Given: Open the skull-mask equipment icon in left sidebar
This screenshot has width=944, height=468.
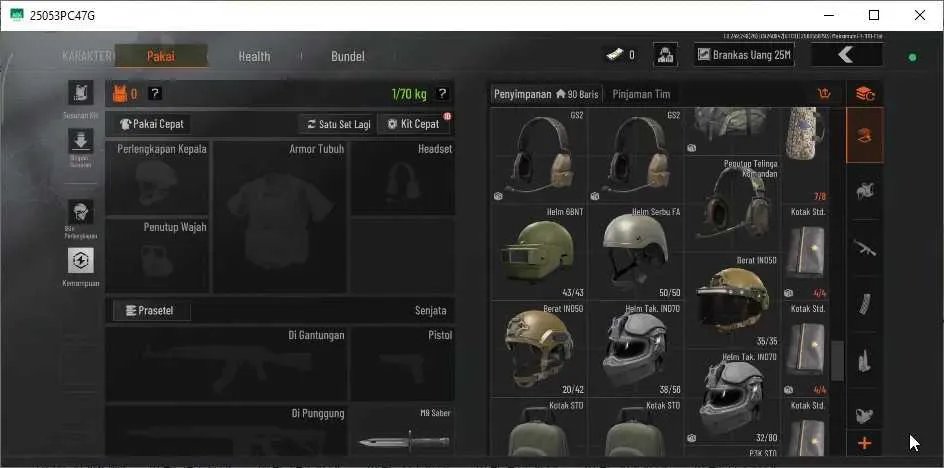Looking at the screenshot, I should [81, 212].
